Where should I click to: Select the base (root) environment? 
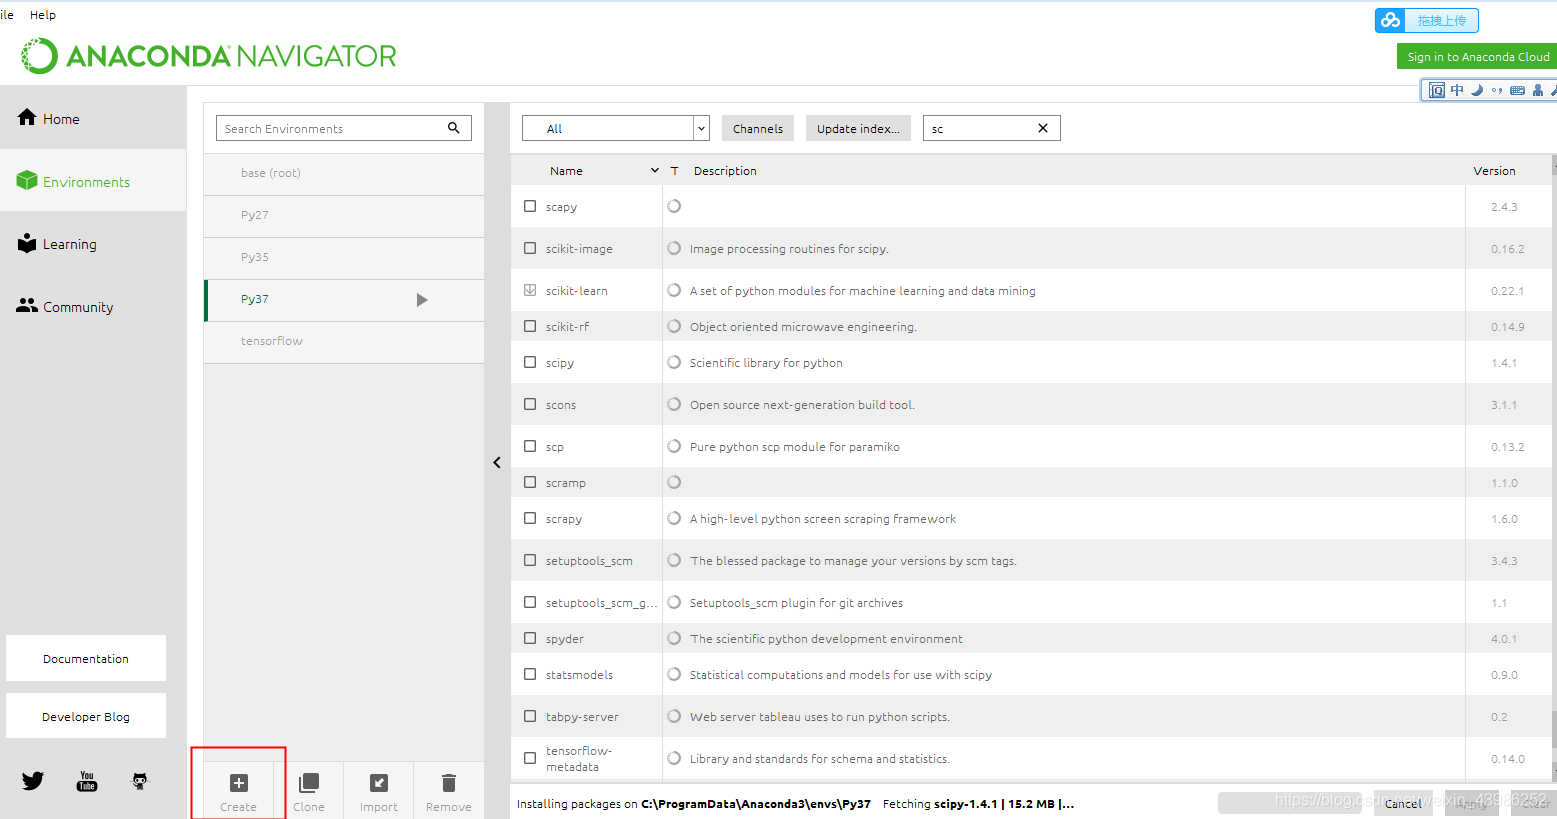344,173
